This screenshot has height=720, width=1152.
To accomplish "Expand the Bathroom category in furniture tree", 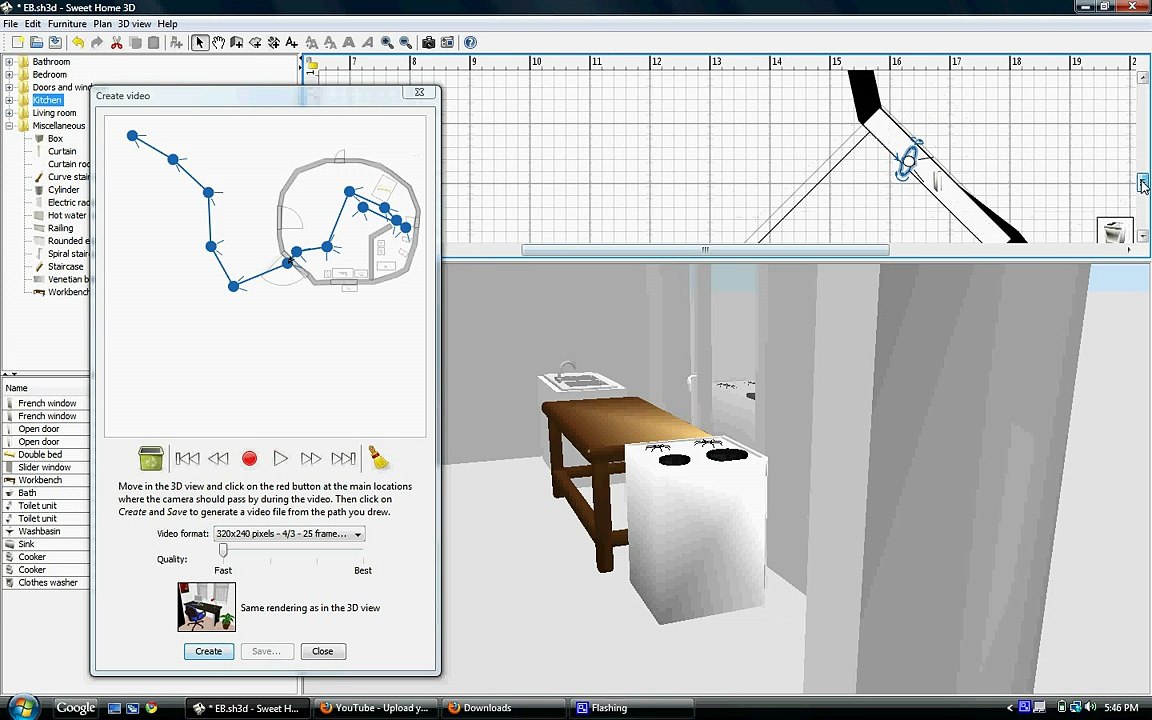I will [9, 62].
